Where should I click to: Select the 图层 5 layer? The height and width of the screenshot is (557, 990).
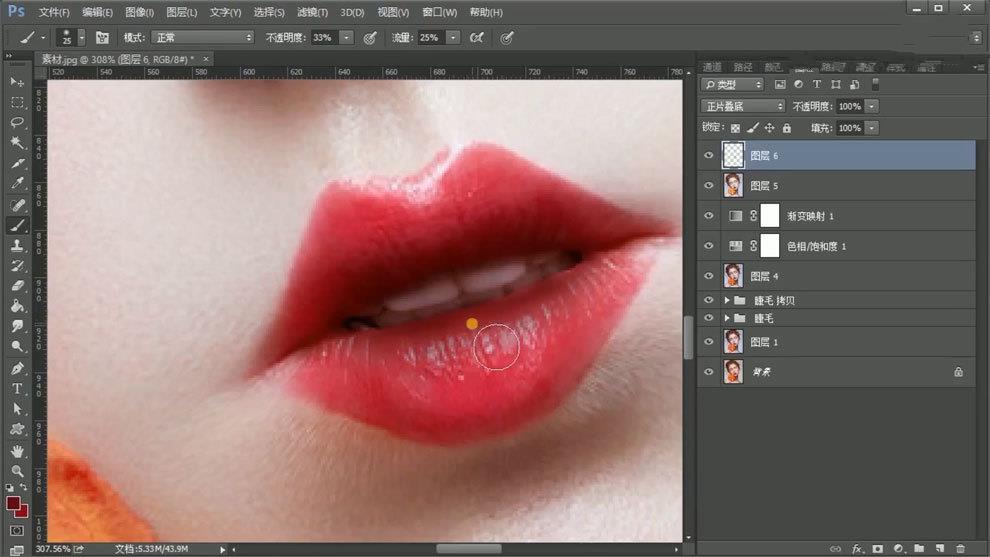764,186
